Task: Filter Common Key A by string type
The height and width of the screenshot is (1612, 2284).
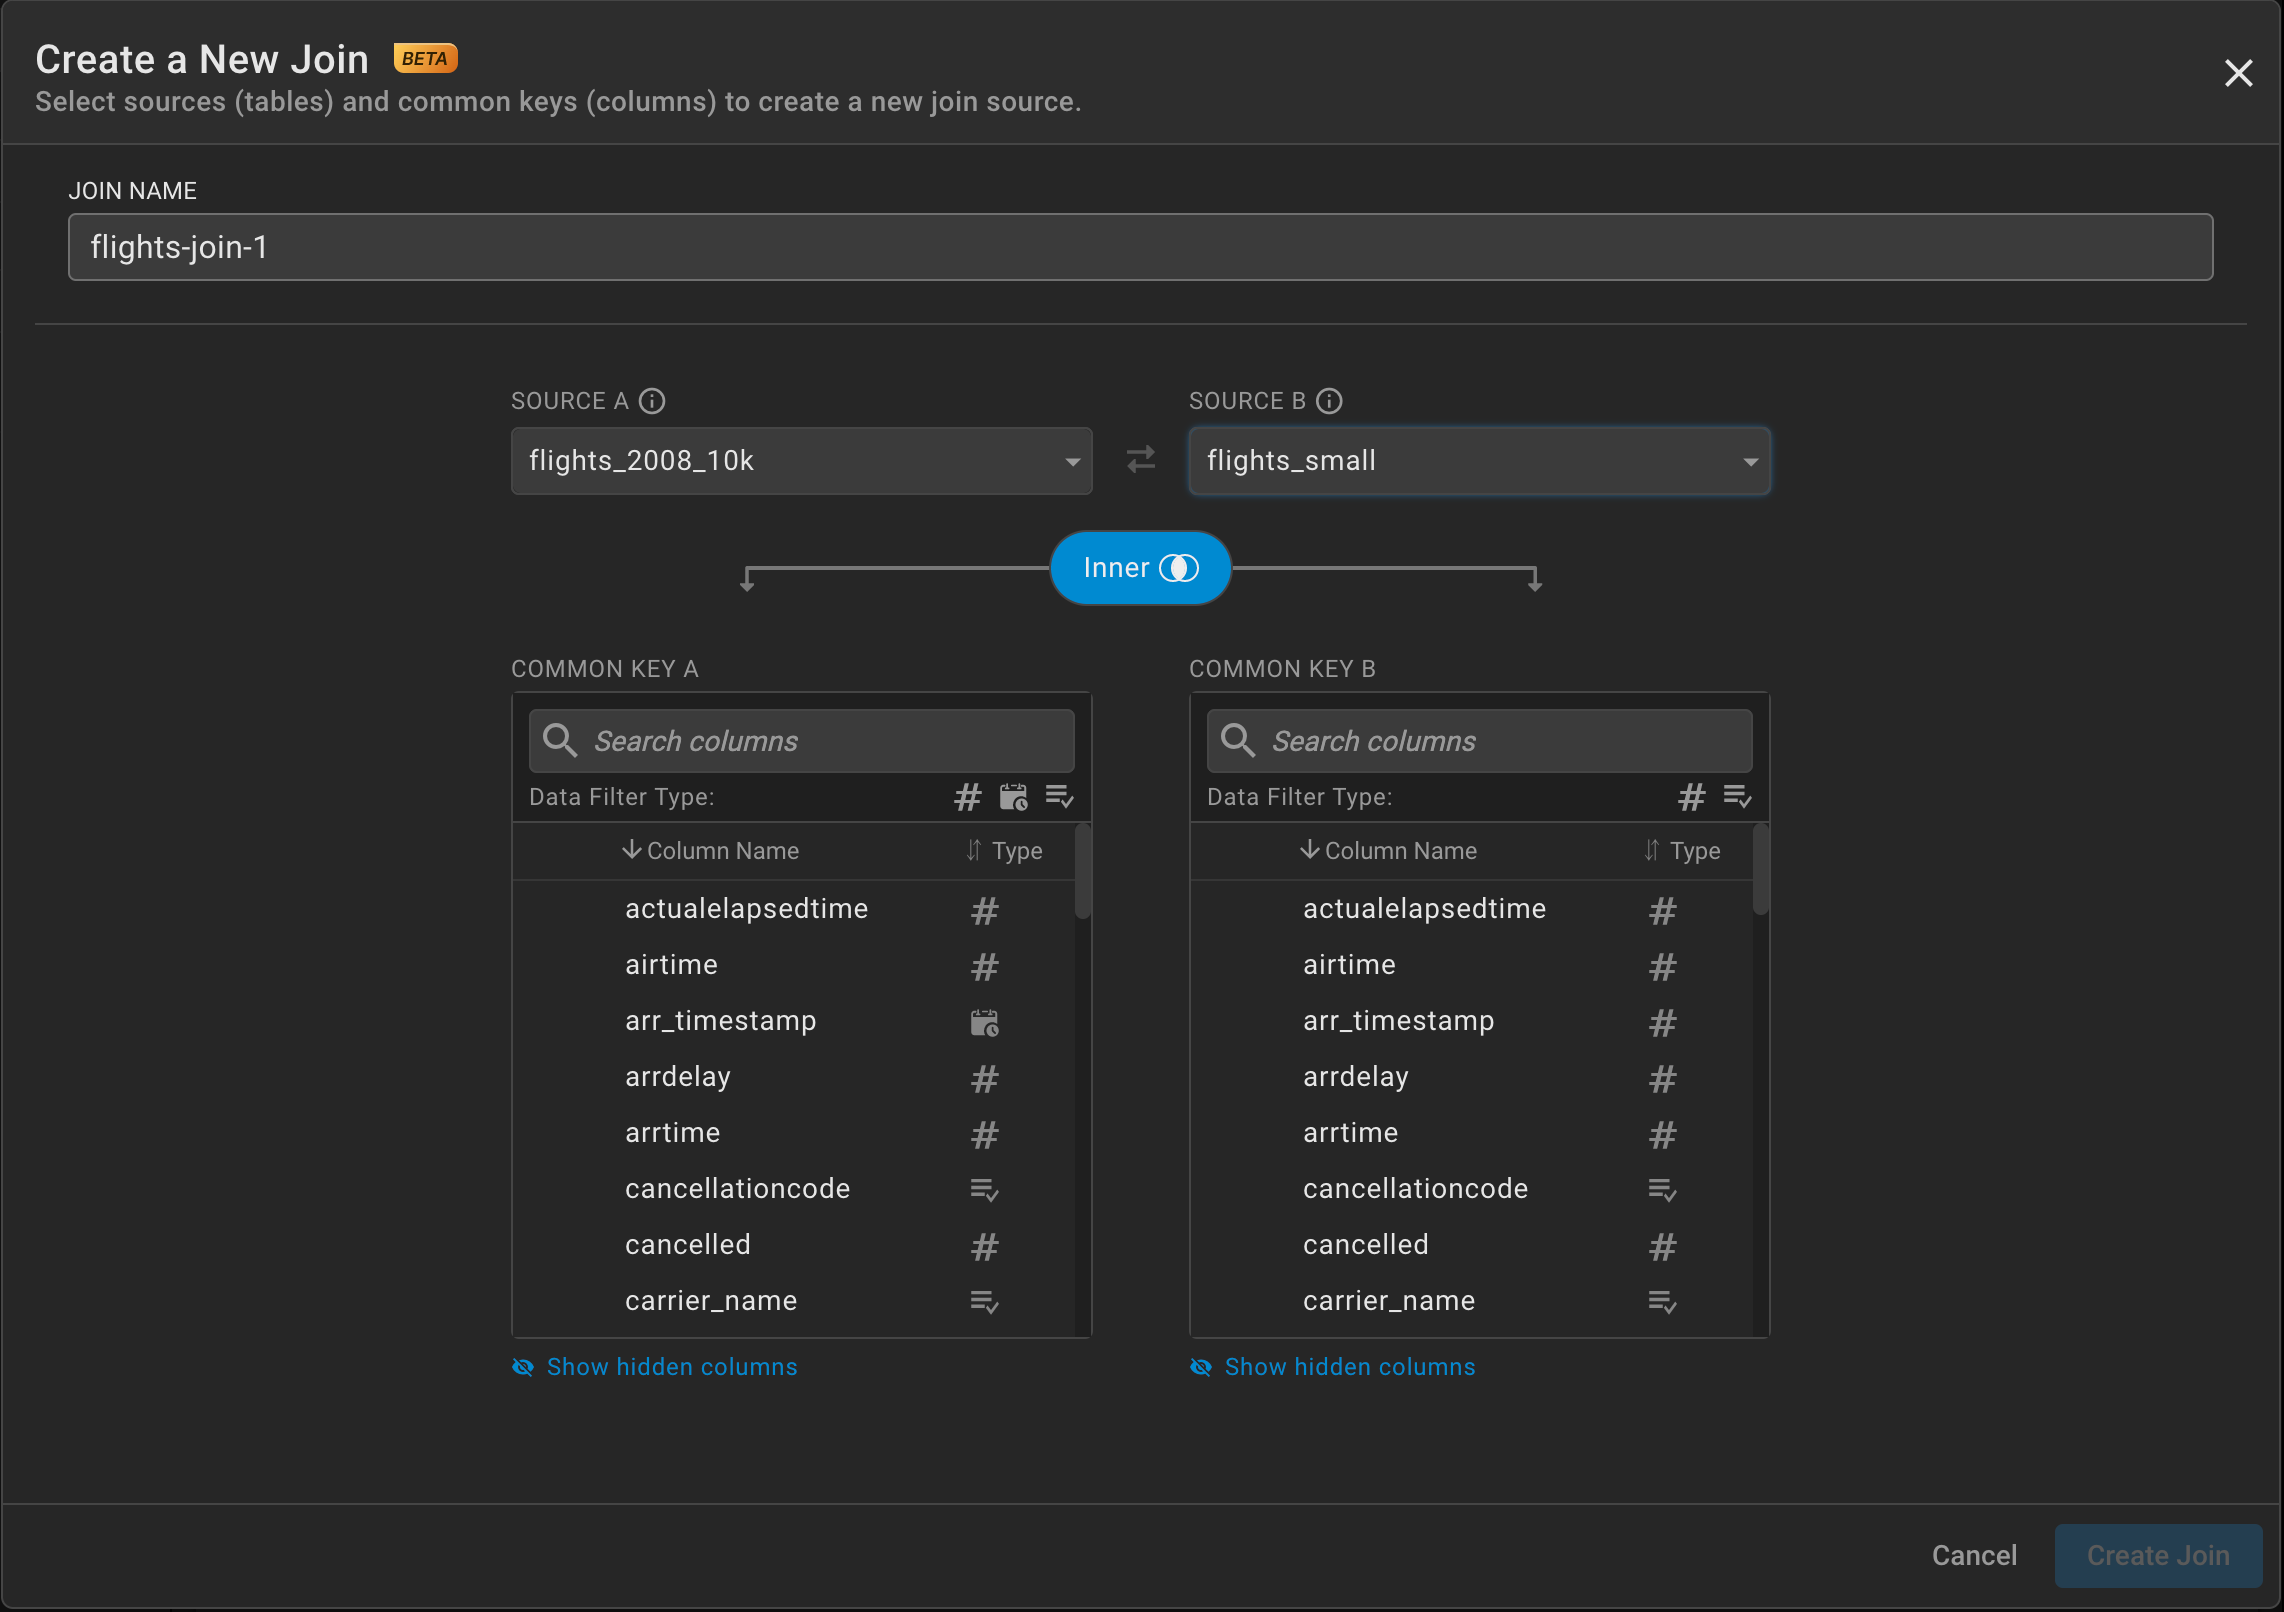Action: (1059, 797)
